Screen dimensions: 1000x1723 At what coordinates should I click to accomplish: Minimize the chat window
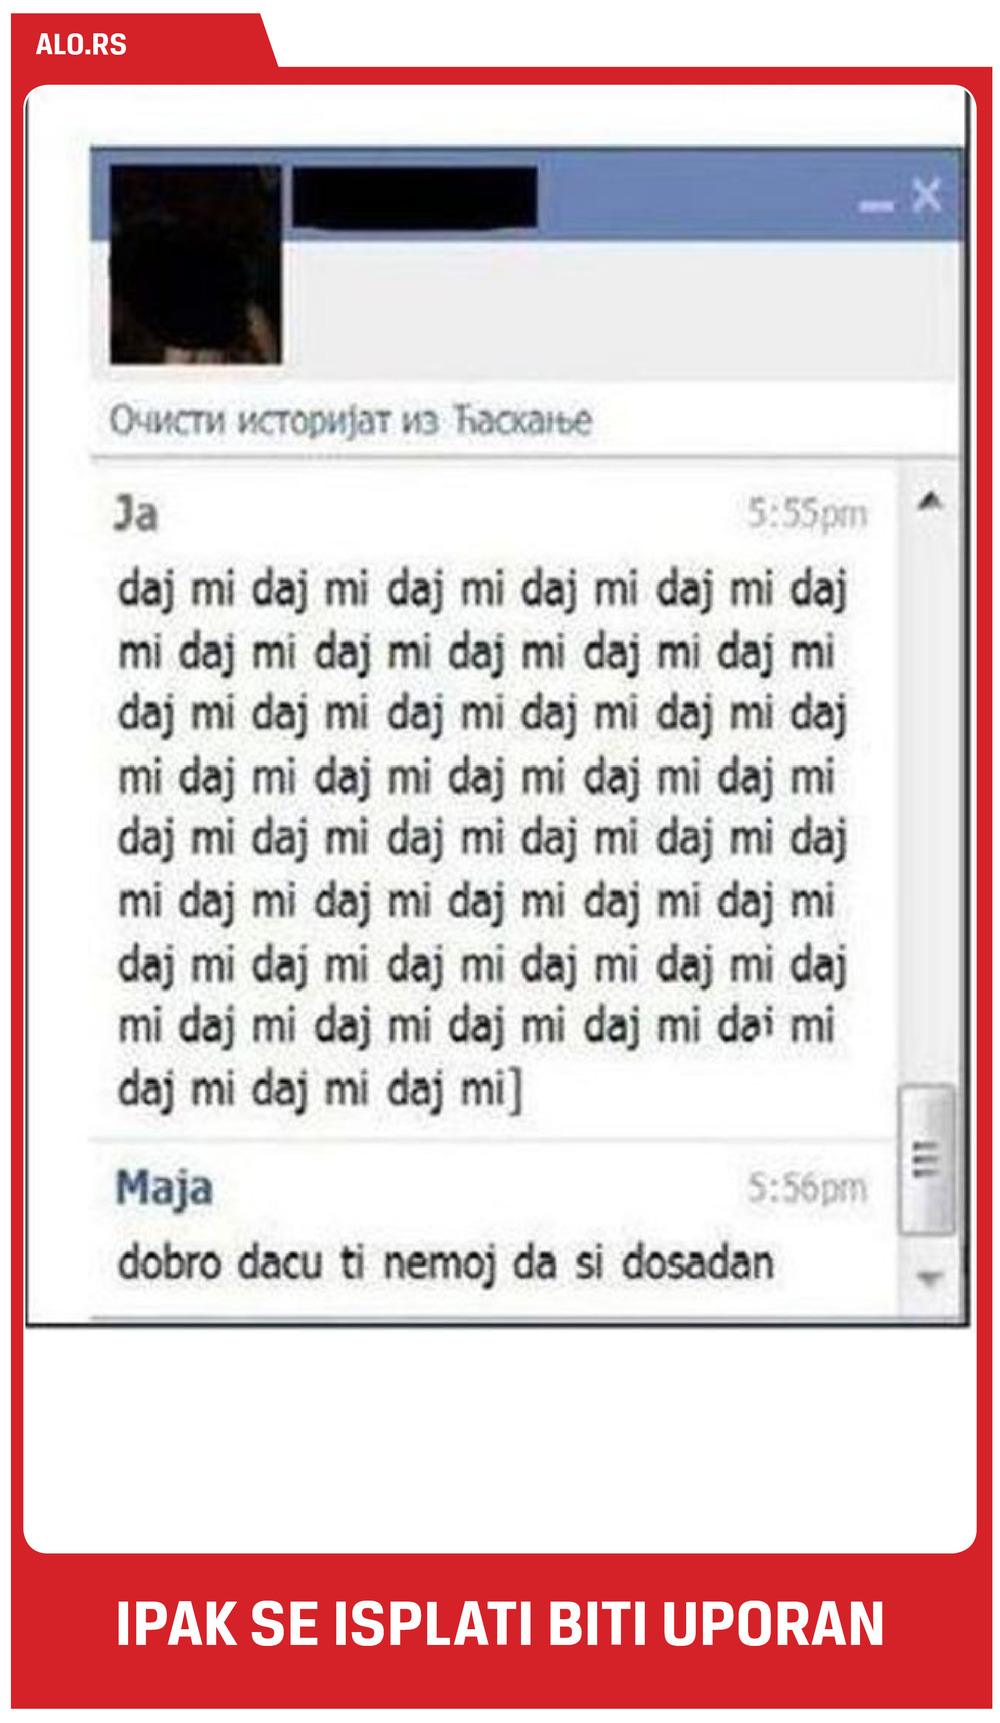point(876,205)
